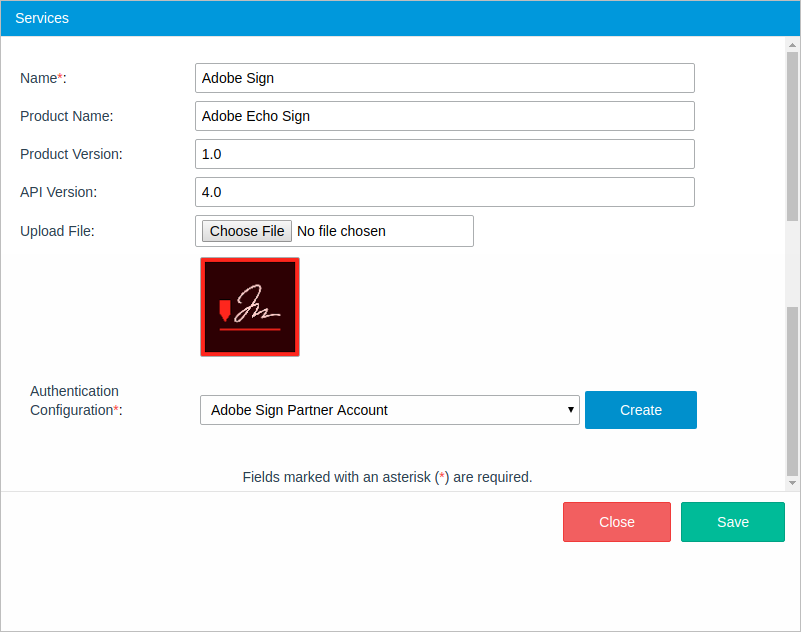Screen dimensions: 801x632
Task: Click the "No file chosen" text
Action: (341, 231)
